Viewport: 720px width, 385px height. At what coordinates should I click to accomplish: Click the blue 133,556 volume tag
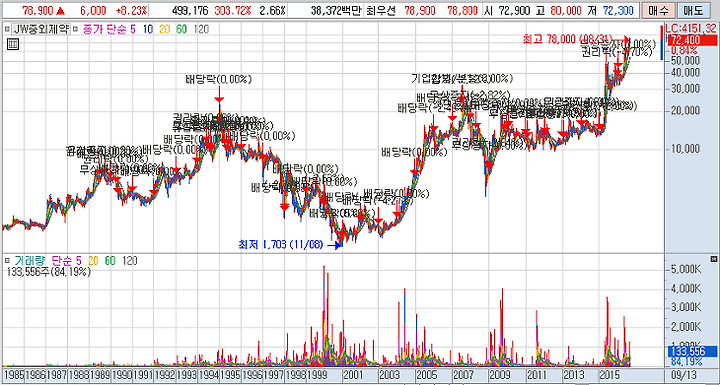691,351
